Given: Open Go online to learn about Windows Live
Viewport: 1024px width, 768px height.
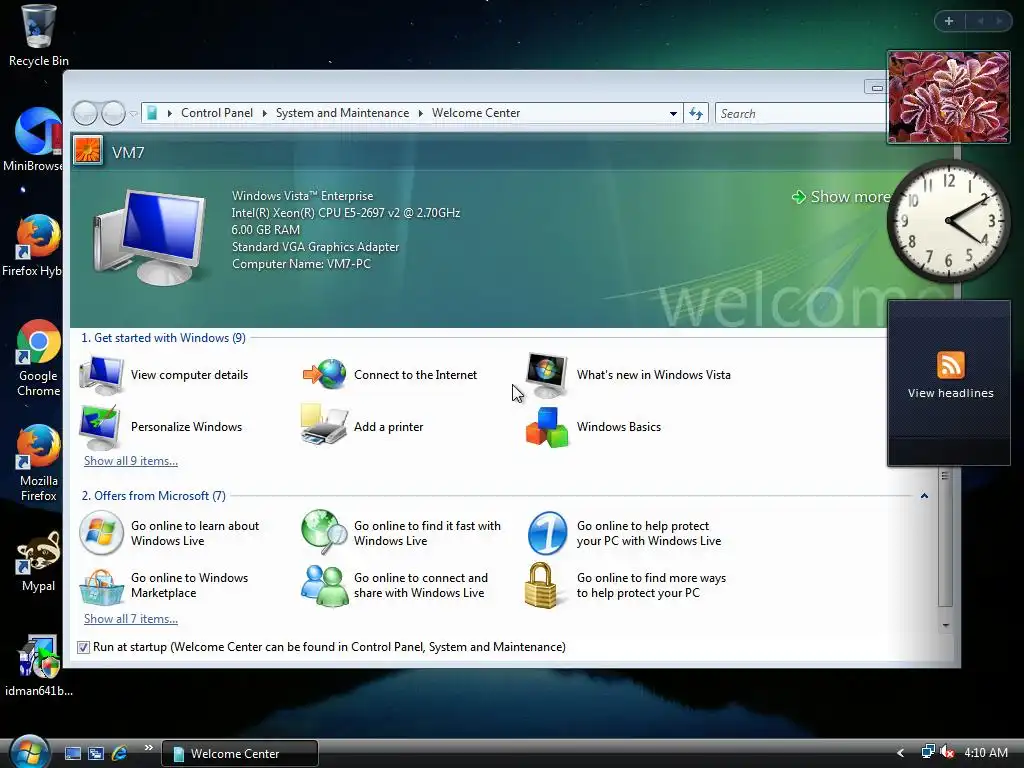Looking at the screenshot, I should pyautogui.click(x=169, y=534).
